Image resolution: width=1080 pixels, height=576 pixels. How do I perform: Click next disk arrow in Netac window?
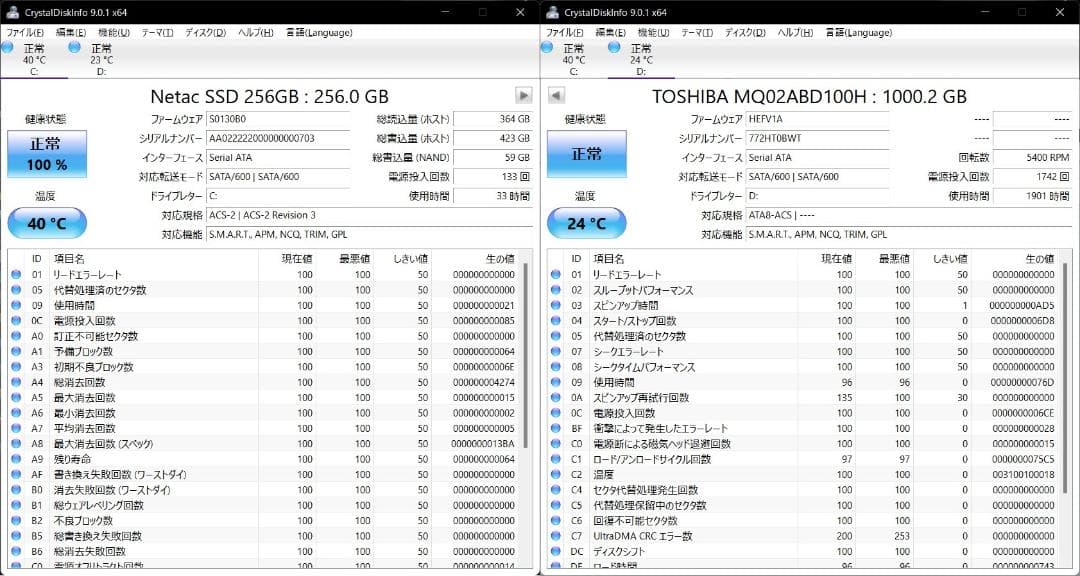[523, 95]
